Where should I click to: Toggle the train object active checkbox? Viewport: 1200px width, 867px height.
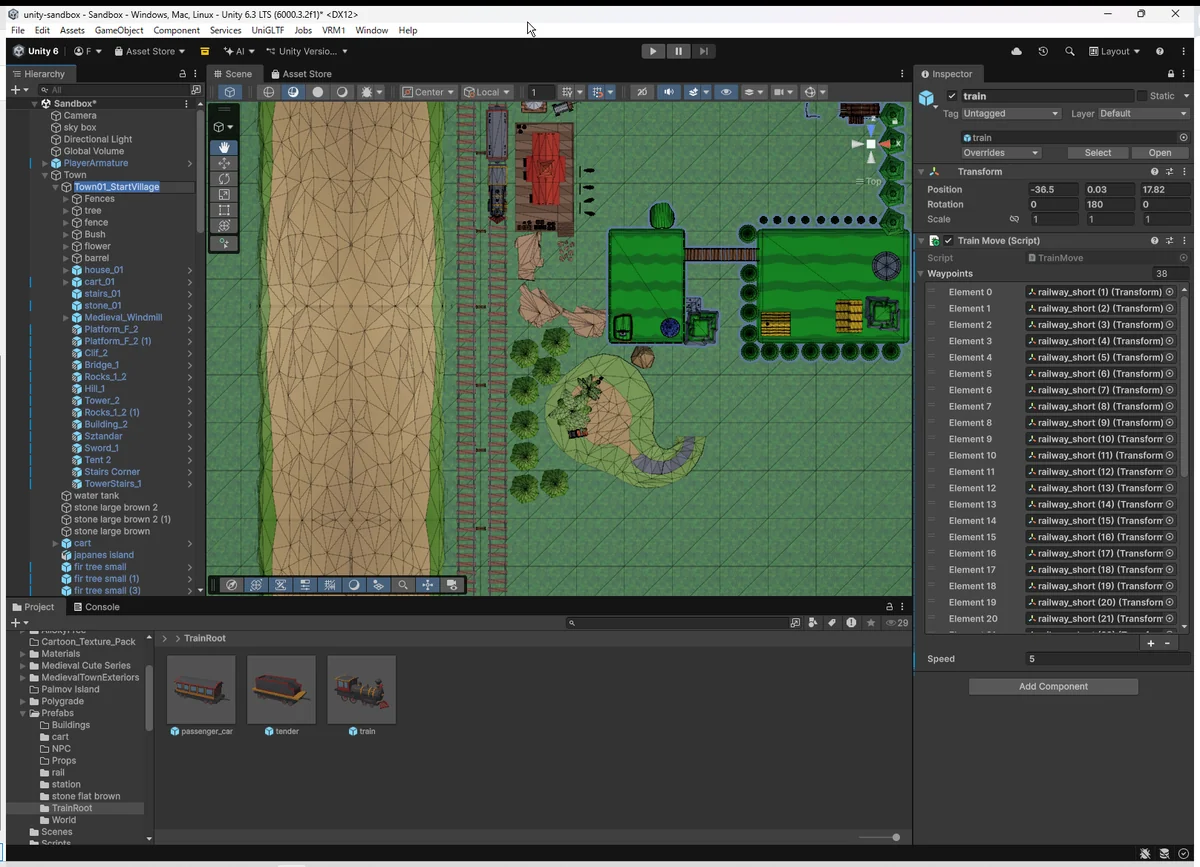952,96
